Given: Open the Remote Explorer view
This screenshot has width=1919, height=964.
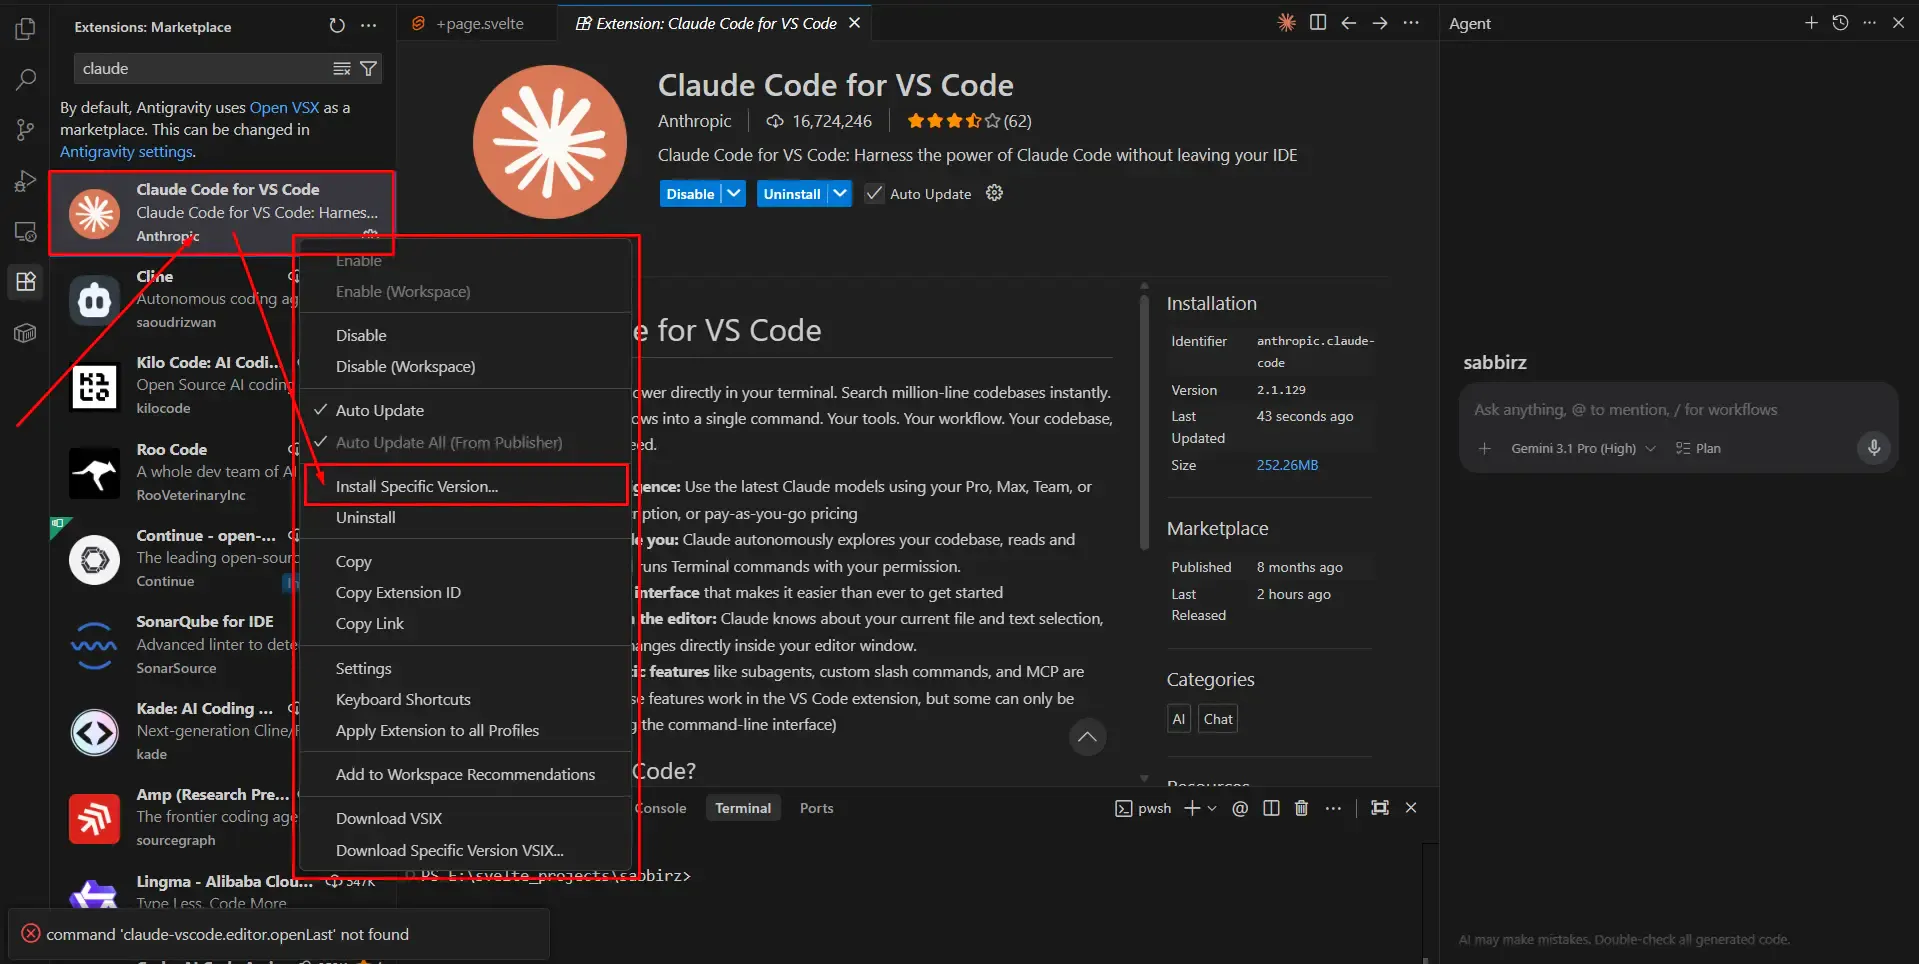Looking at the screenshot, I should (x=26, y=232).
